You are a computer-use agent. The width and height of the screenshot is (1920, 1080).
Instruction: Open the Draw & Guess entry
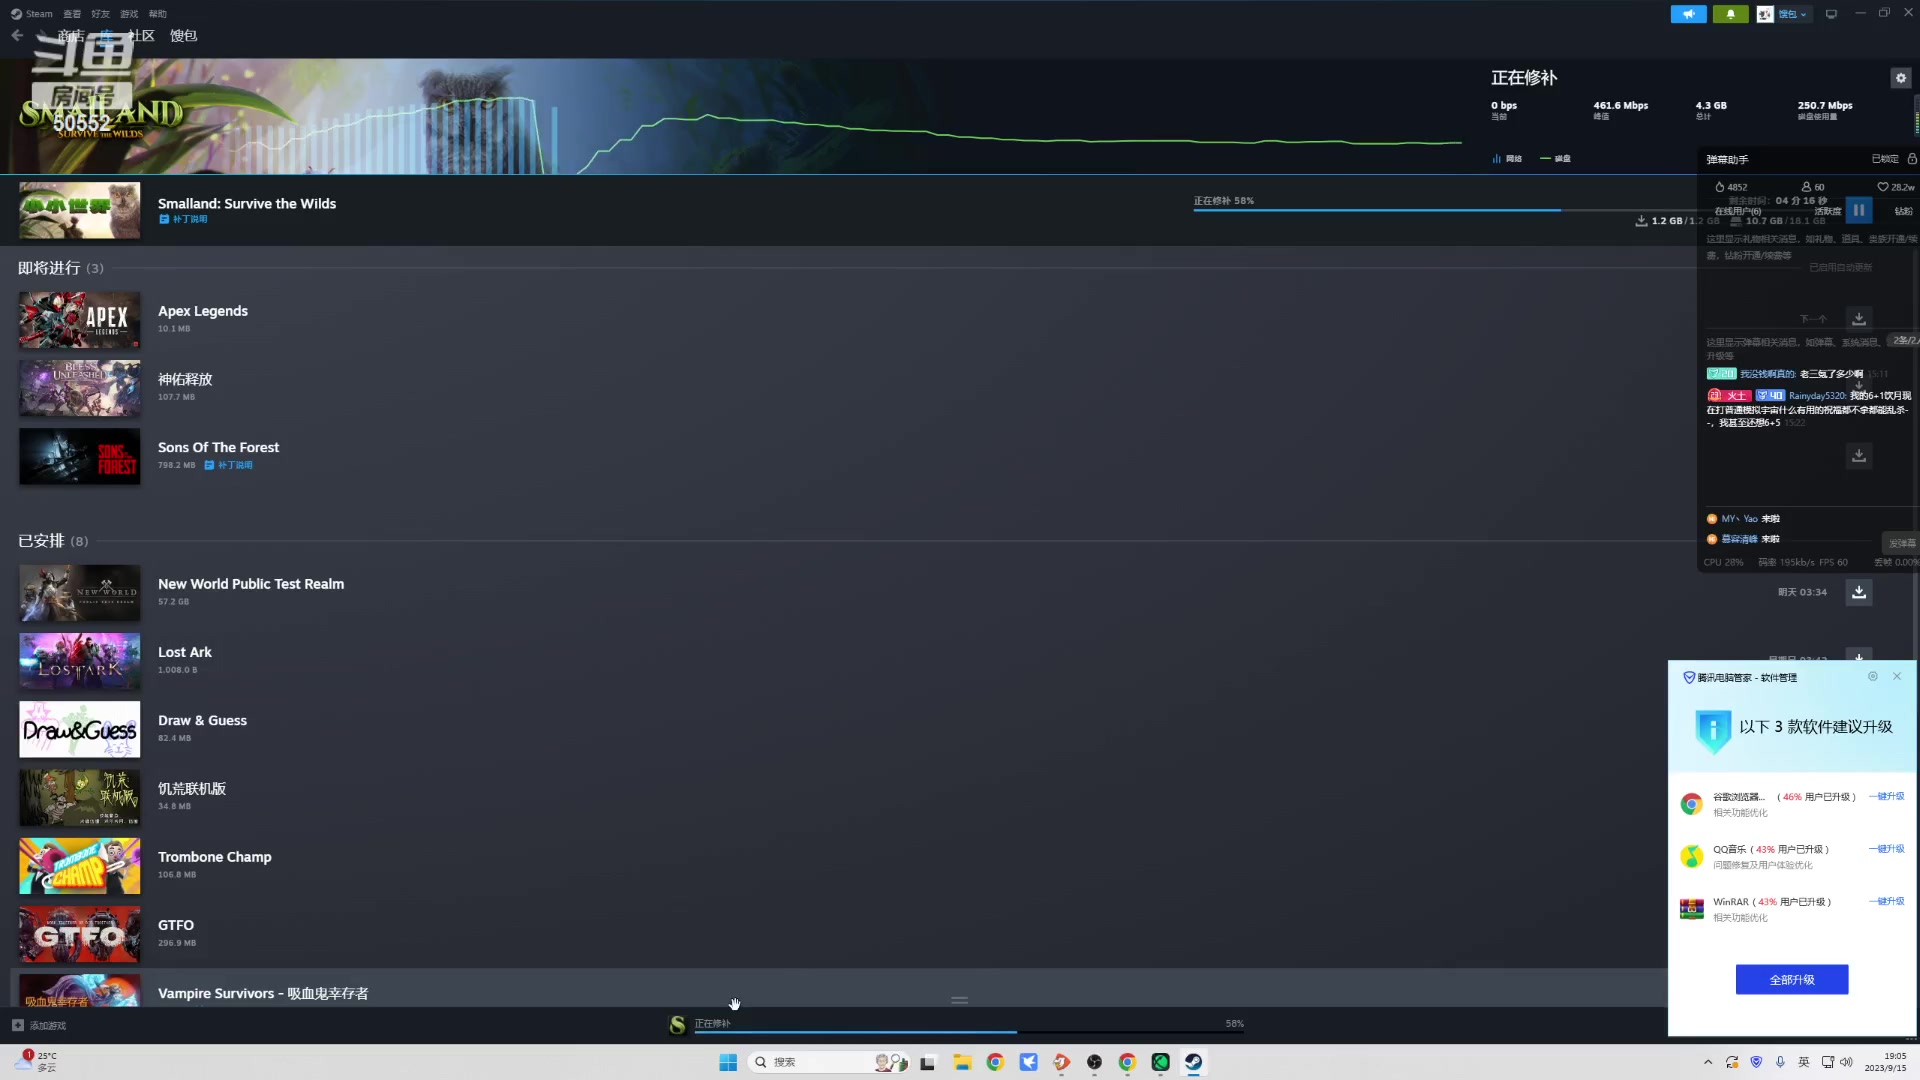click(202, 720)
